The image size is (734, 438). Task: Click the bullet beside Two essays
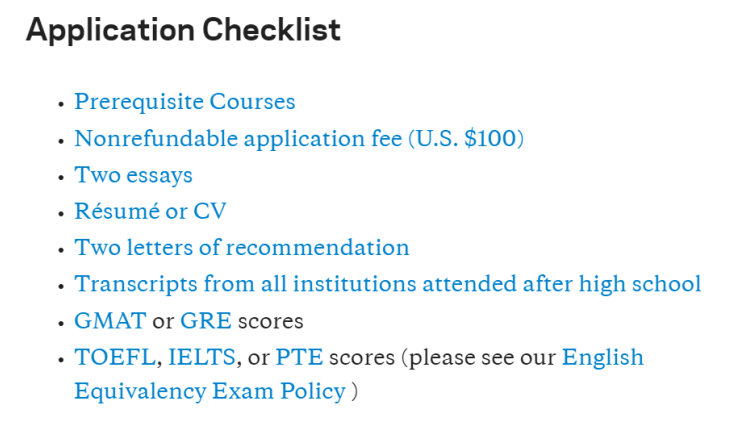point(62,176)
